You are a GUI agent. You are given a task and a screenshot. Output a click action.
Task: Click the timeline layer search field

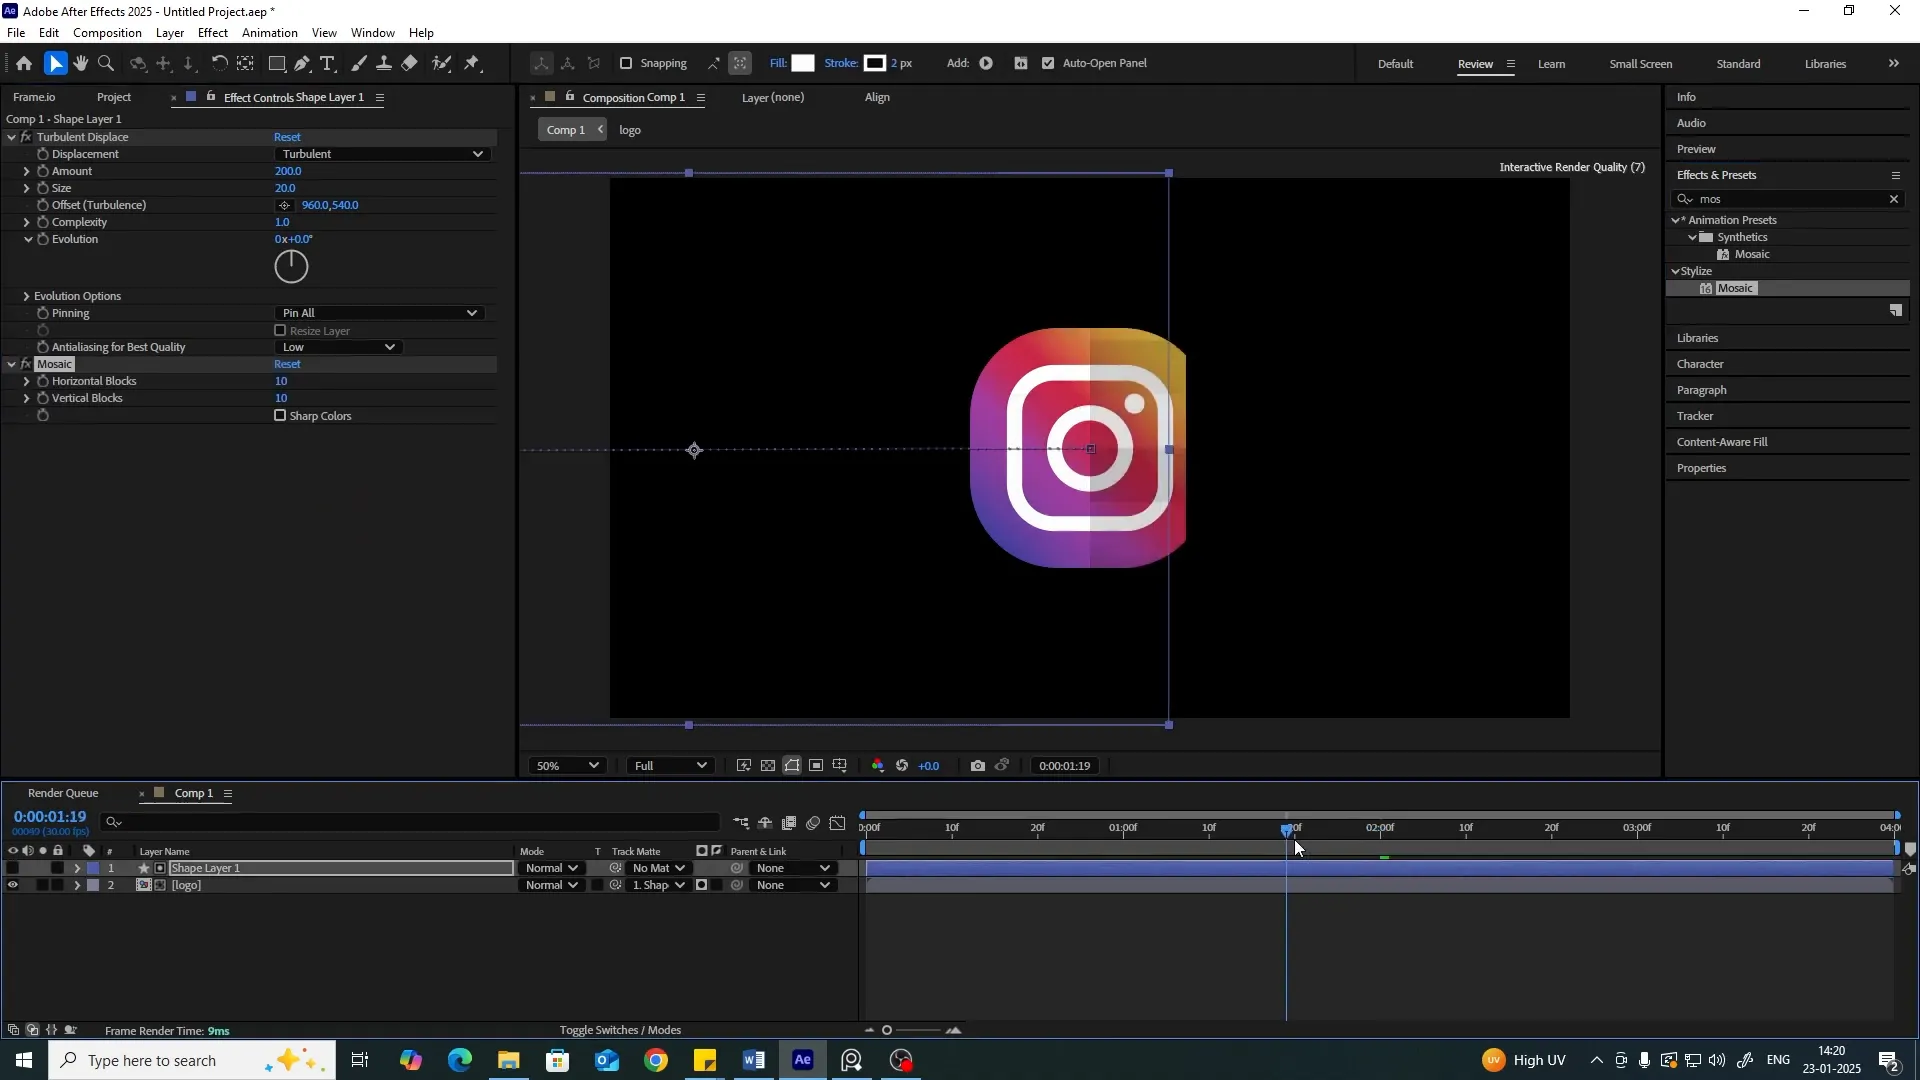[412, 823]
